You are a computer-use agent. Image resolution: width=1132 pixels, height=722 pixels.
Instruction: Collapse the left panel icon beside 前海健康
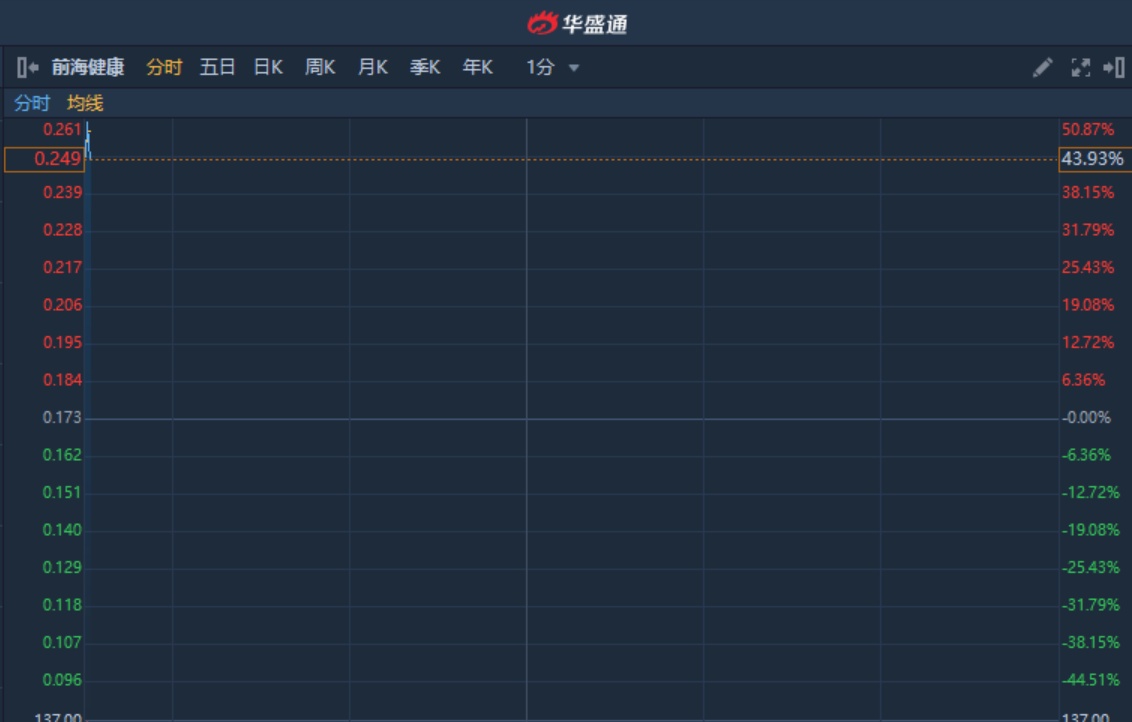27,68
